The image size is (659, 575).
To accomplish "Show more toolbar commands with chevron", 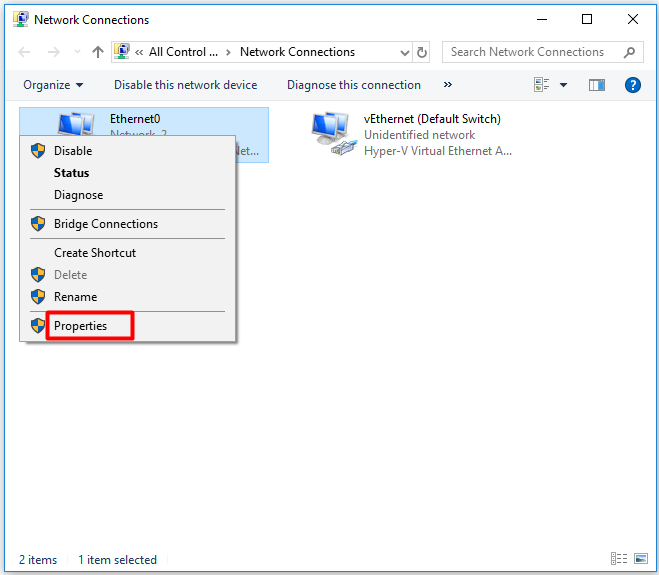I will pyautogui.click(x=448, y=84).
